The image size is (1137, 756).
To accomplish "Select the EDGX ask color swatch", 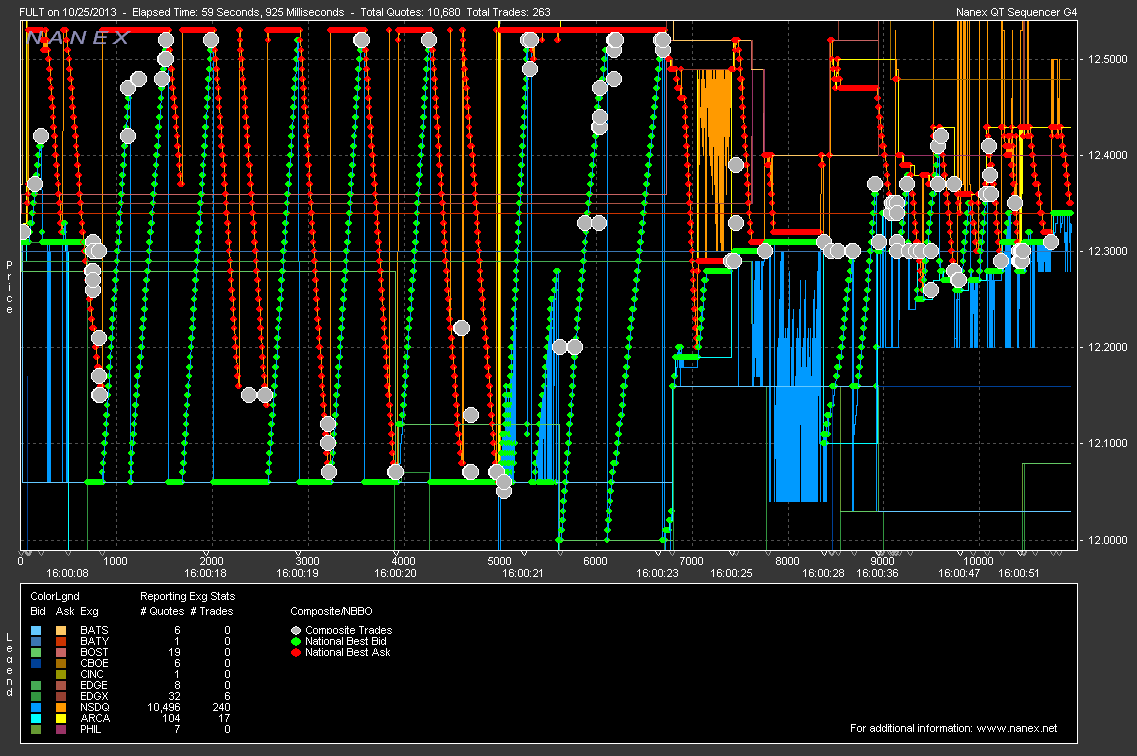I will 61,697.
